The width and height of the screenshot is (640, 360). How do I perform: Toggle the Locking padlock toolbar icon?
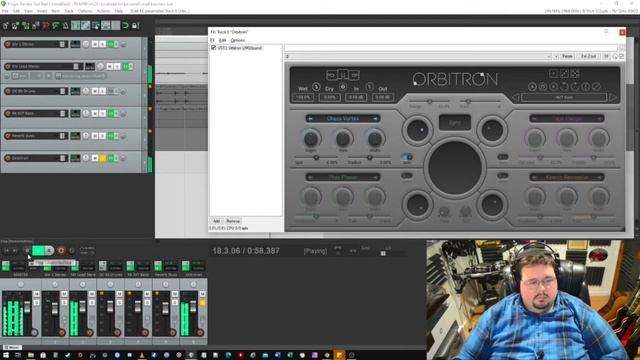point(135,26)
